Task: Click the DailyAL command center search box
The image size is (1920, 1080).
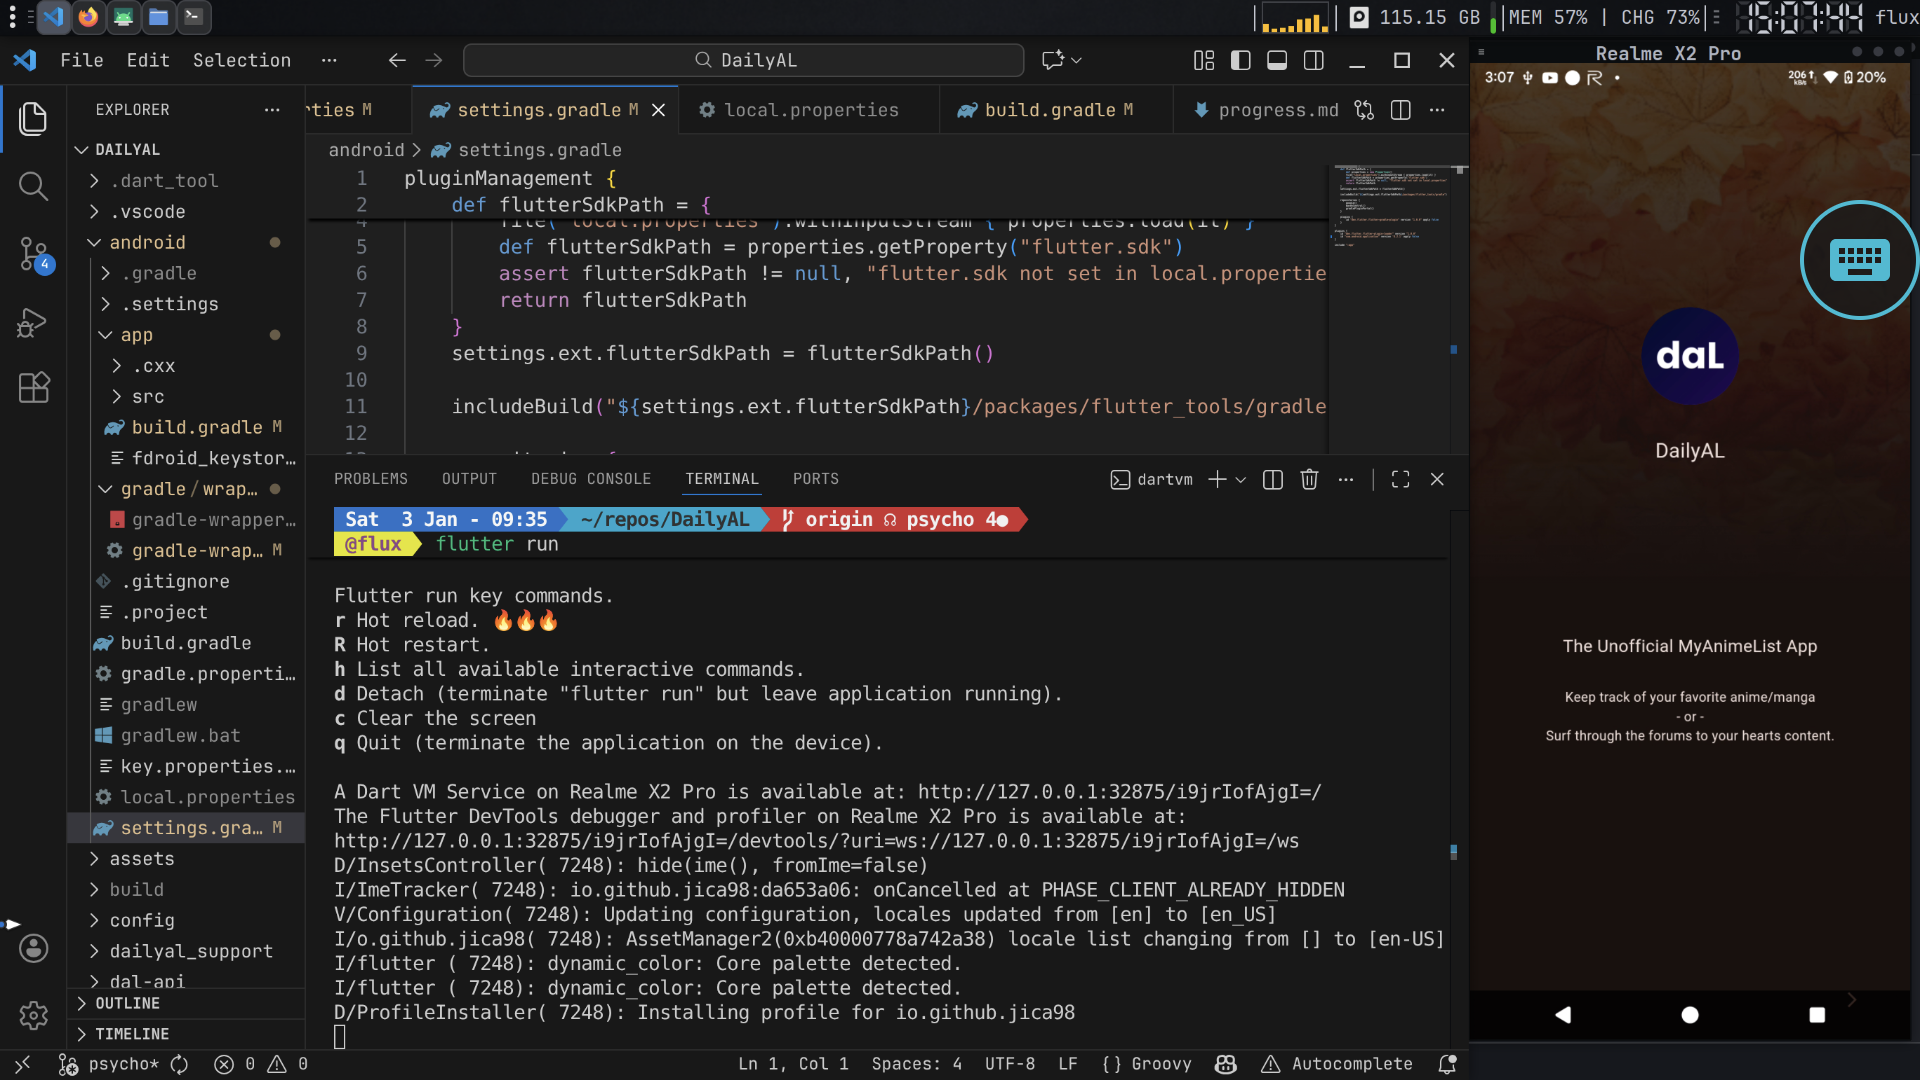Action: 744,61
